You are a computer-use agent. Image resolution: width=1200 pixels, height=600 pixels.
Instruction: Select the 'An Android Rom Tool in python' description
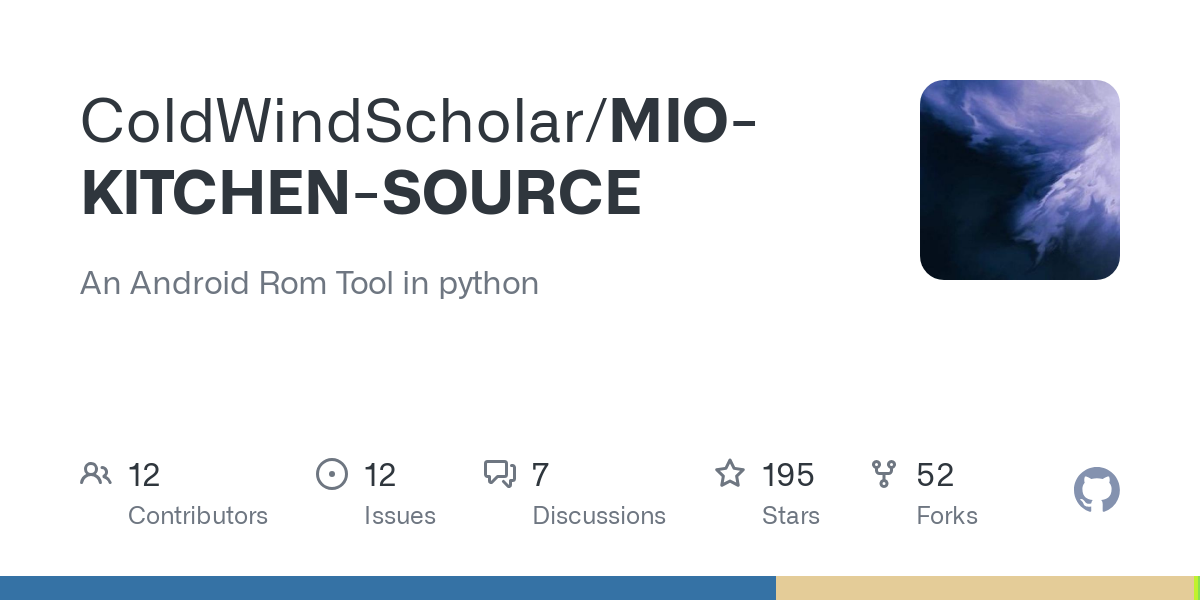(309, 283)
